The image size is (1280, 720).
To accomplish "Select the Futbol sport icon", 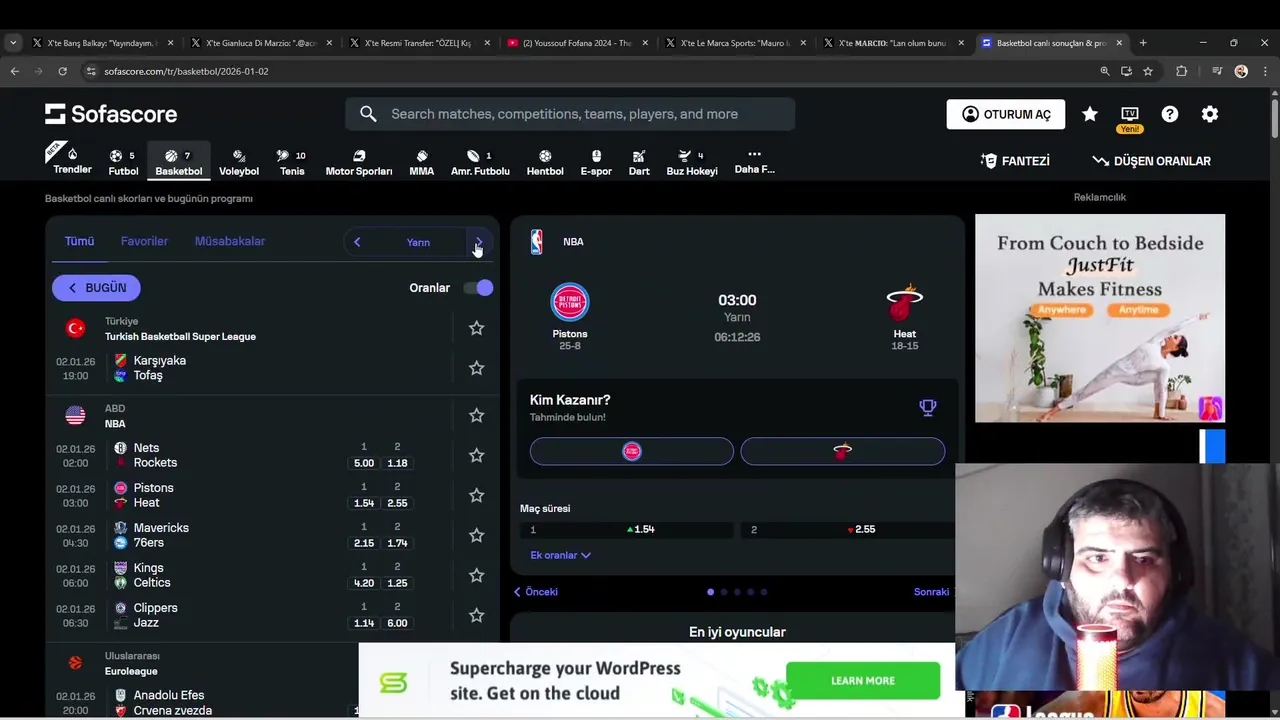I will [123, 162].
